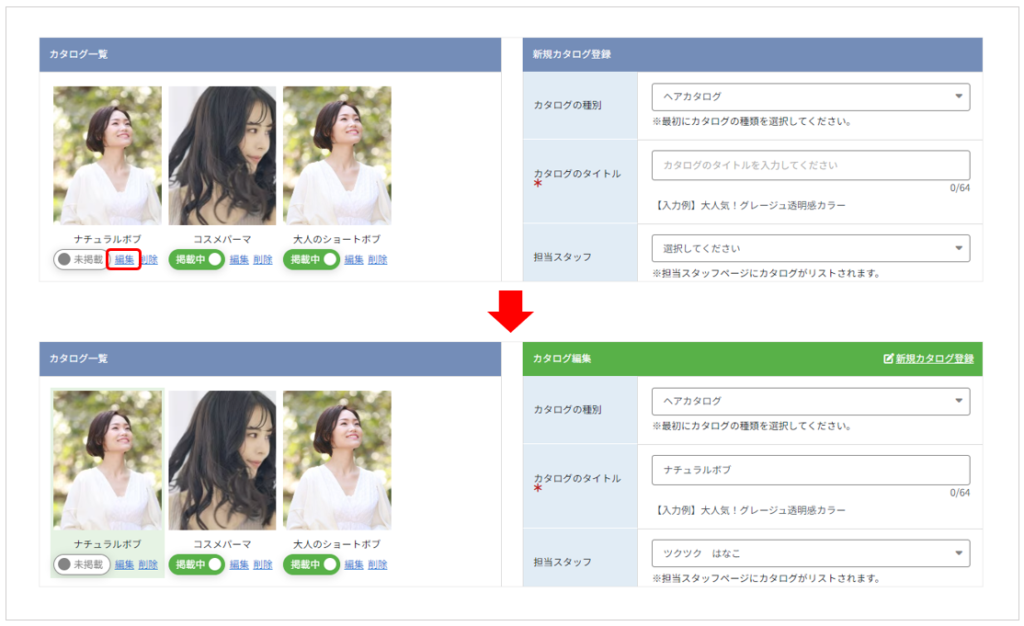Screen dimensions: 1024x626
Task: Click the empty カタログのタイトル input field
Action: (810, 165)
